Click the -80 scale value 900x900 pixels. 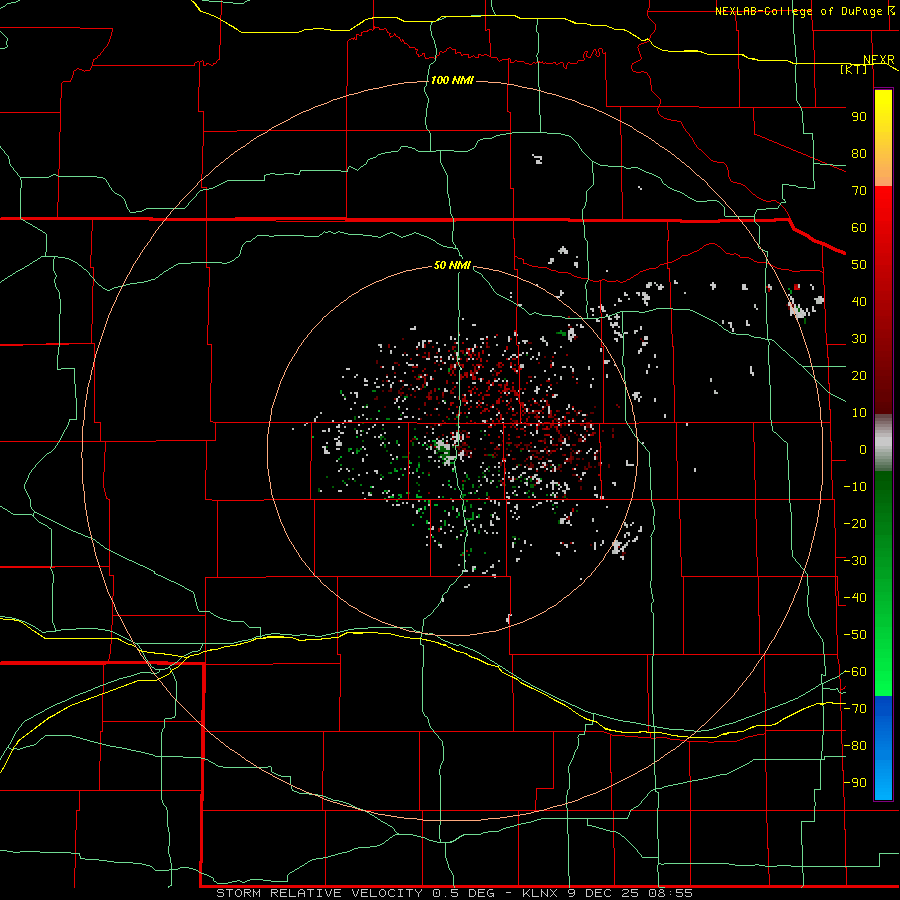pyautogui.click(x=855, y=746)
